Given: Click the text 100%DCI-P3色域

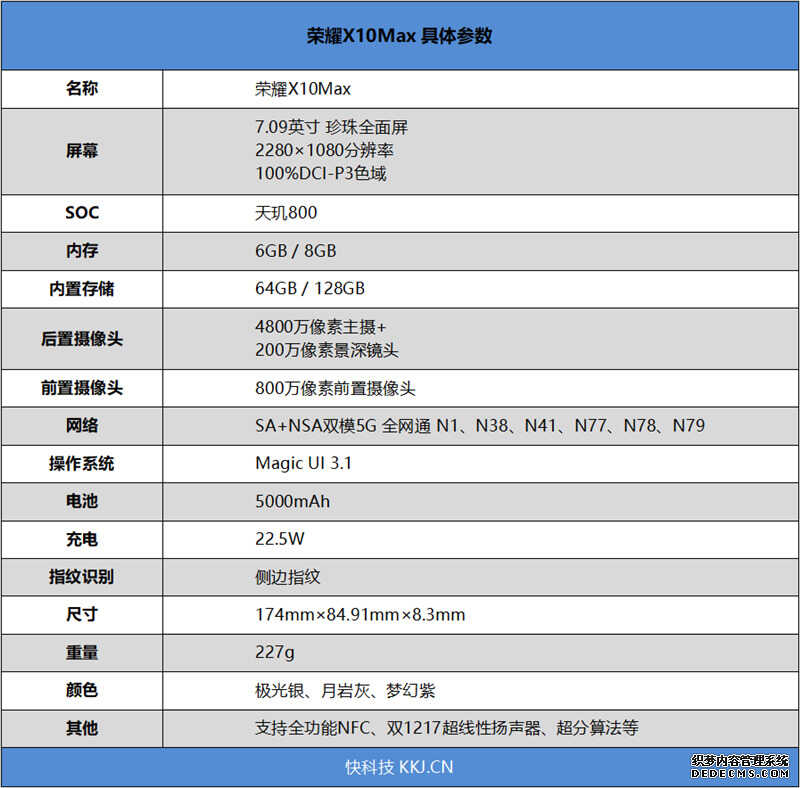Looking at the screenshot, I should pos(320,174).
